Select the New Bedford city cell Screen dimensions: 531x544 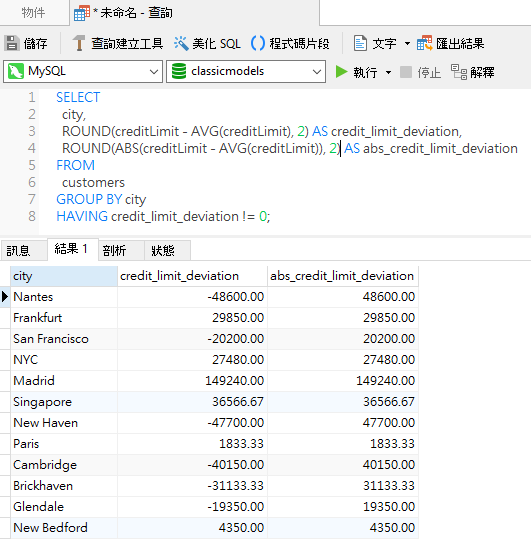coord(64,528)
